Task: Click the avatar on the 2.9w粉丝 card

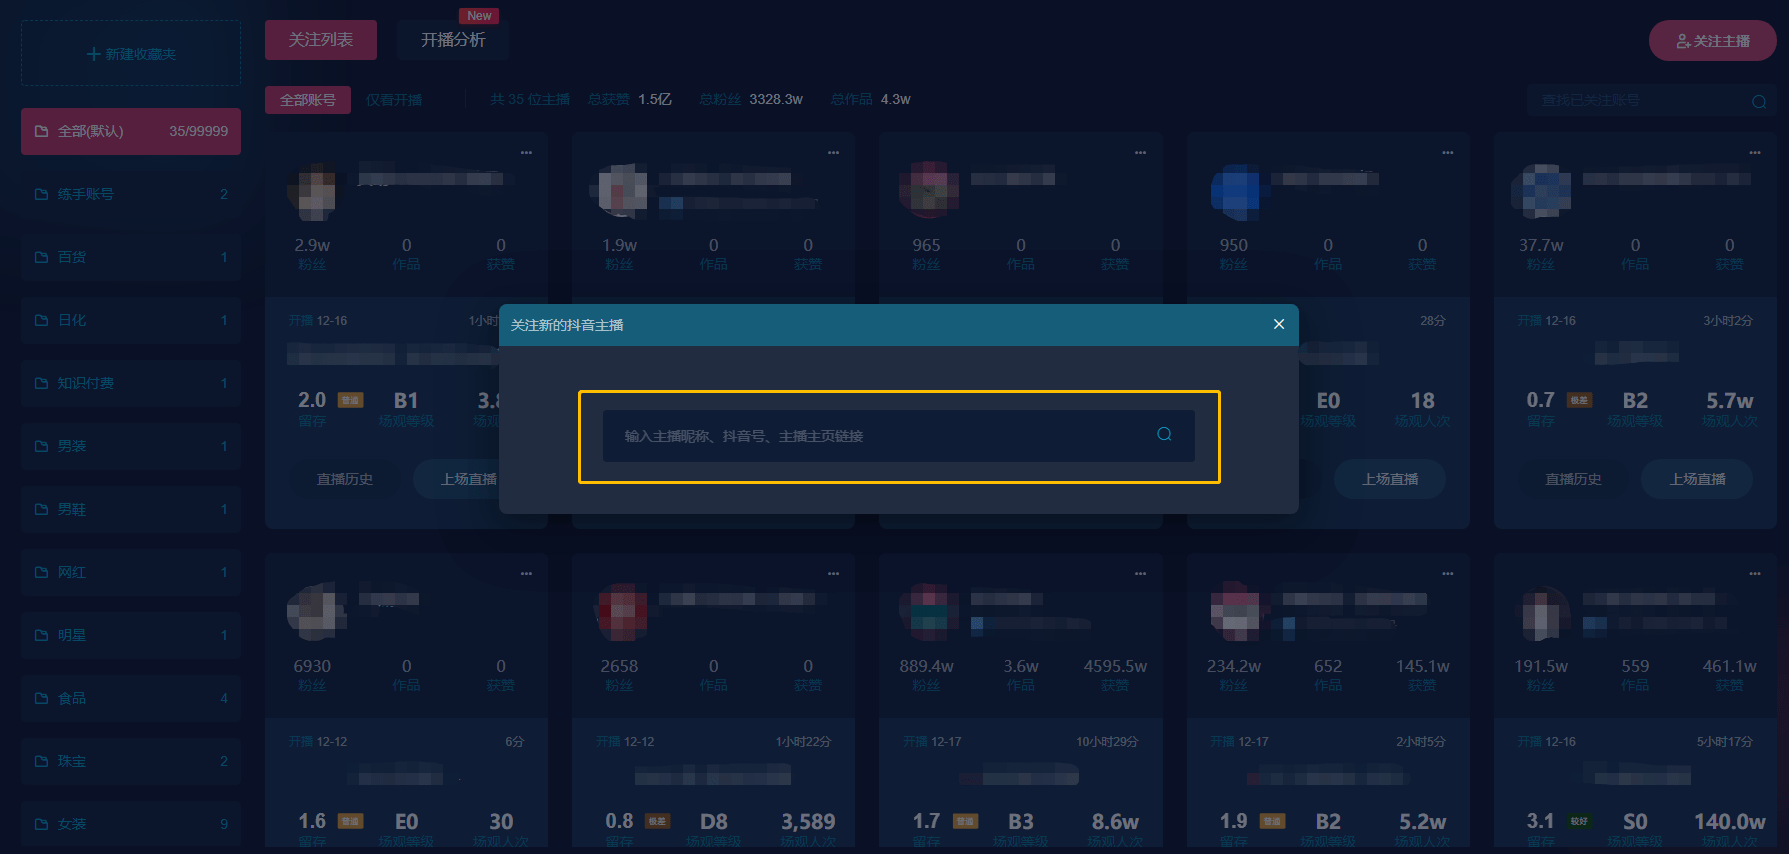Action: coord(316,191)
